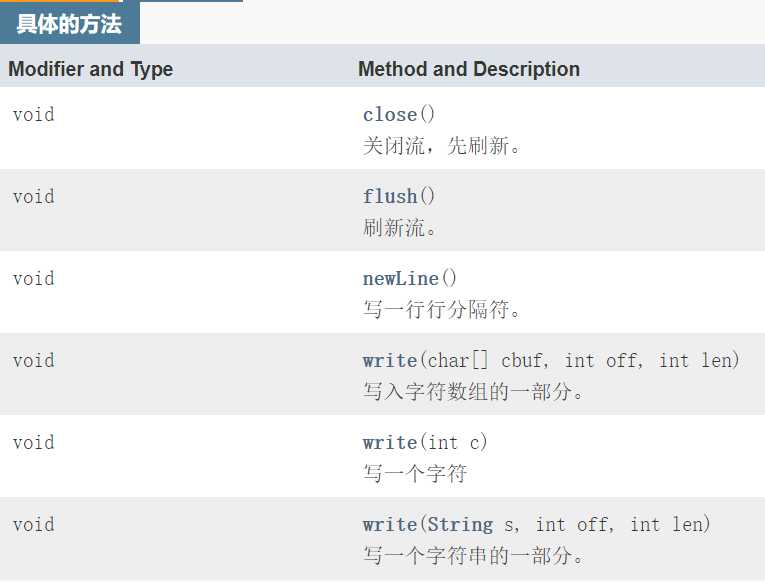Open the write(int c) method link
765x582 pixels.
tap(390, 442)
